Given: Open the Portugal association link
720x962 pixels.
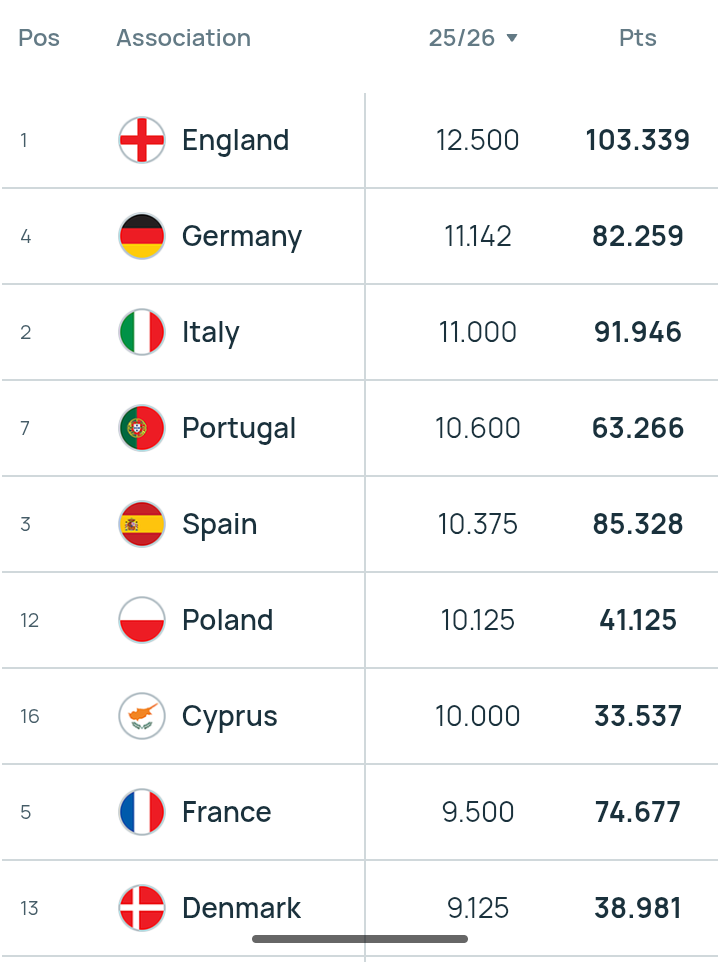Looking at the screenshot, I should (x=239, y=428).
